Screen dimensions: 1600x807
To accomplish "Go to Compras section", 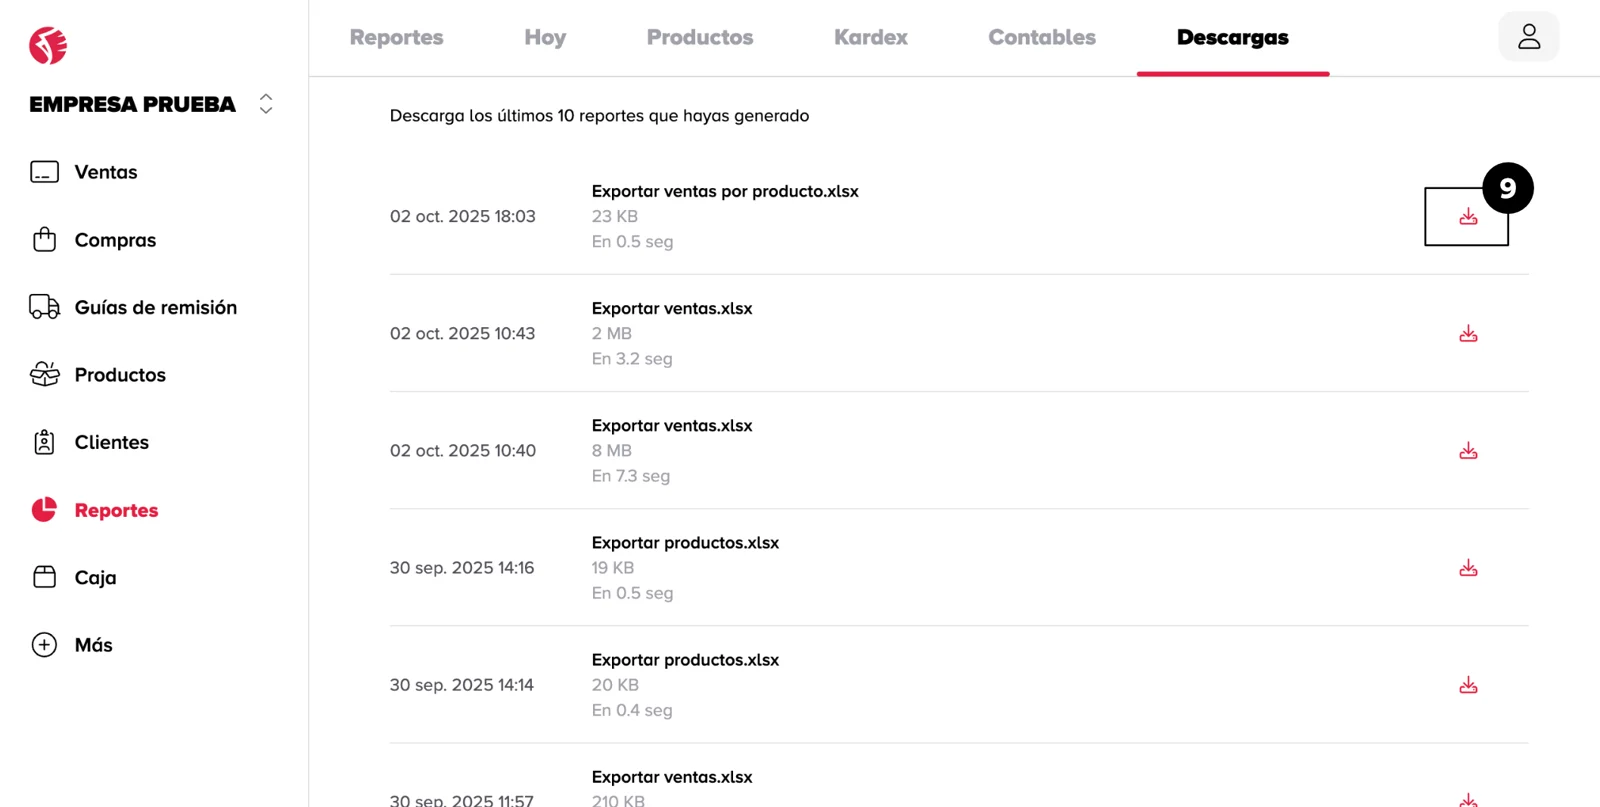I will tap(114, 240).
